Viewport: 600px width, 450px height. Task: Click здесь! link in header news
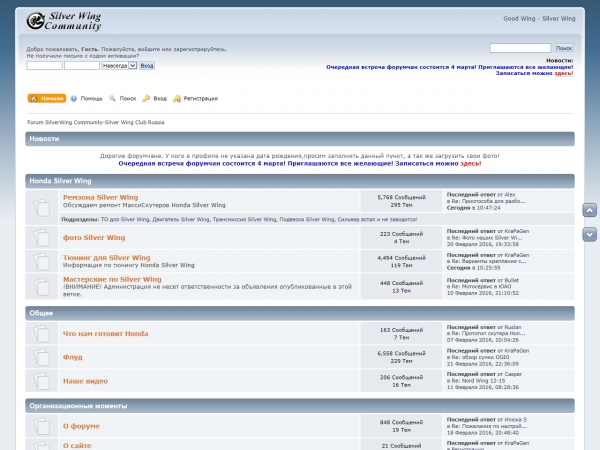coord(564,73)
